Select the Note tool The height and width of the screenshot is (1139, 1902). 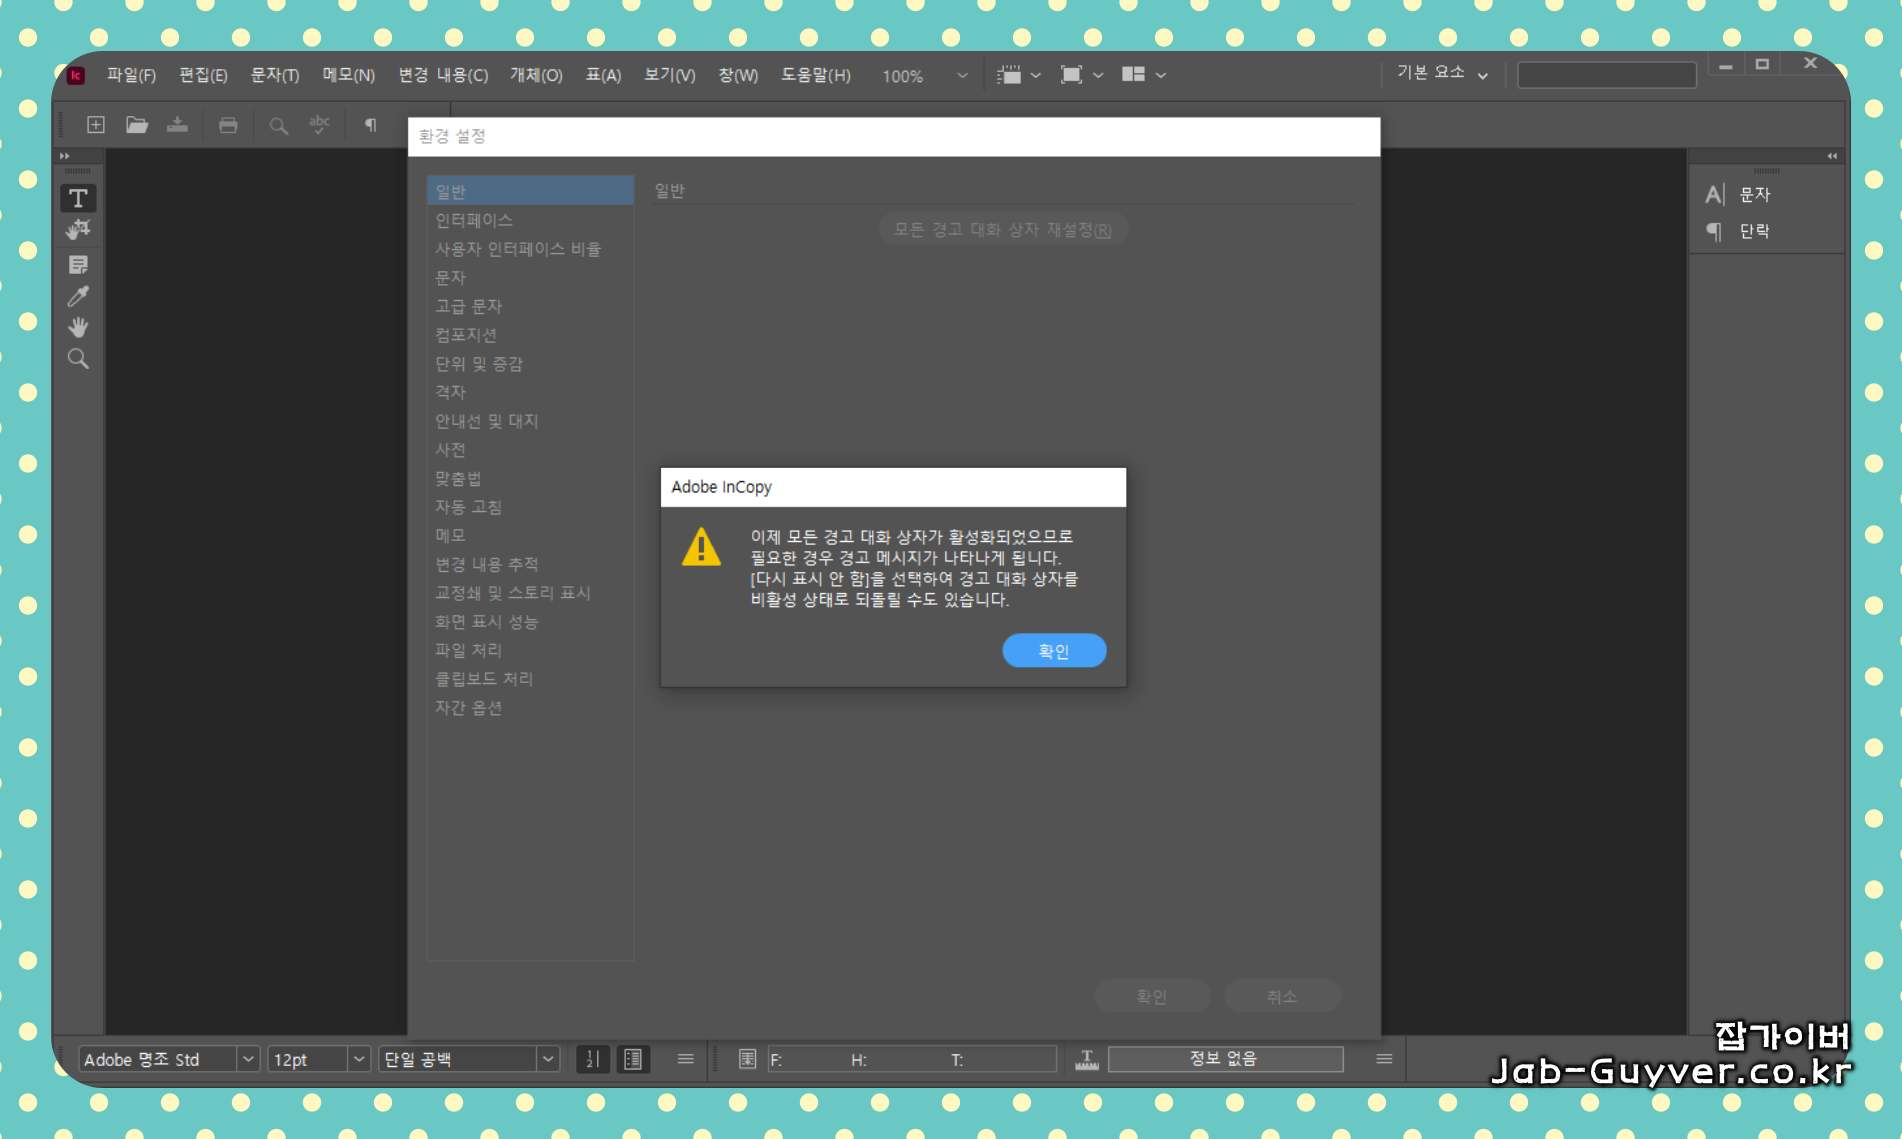point(78,264)
